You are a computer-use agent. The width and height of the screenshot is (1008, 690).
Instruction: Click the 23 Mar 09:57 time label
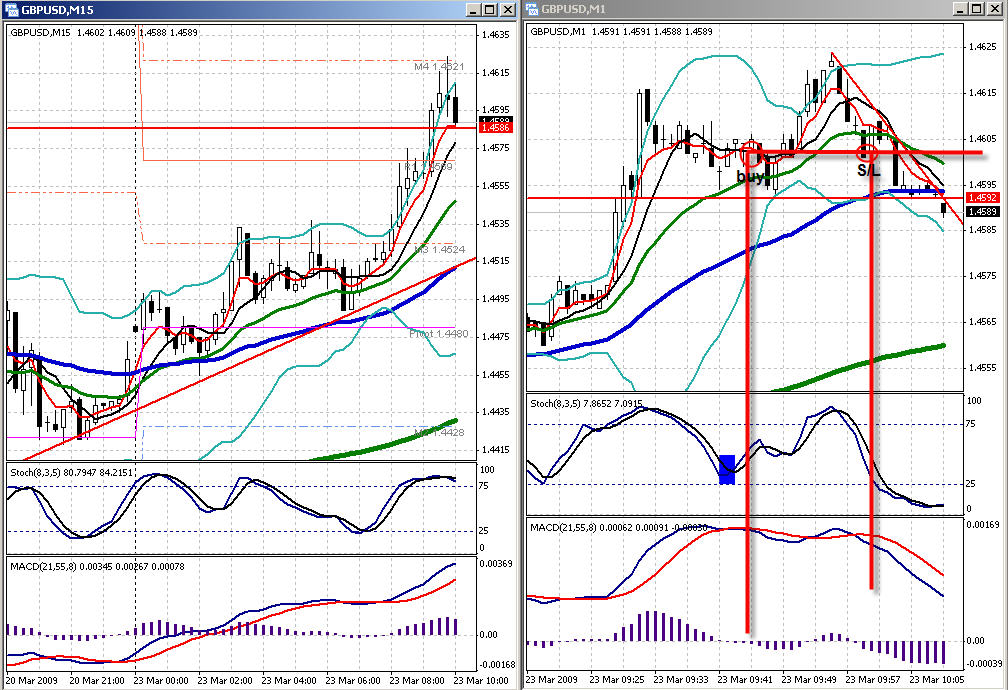coord(872,679)
